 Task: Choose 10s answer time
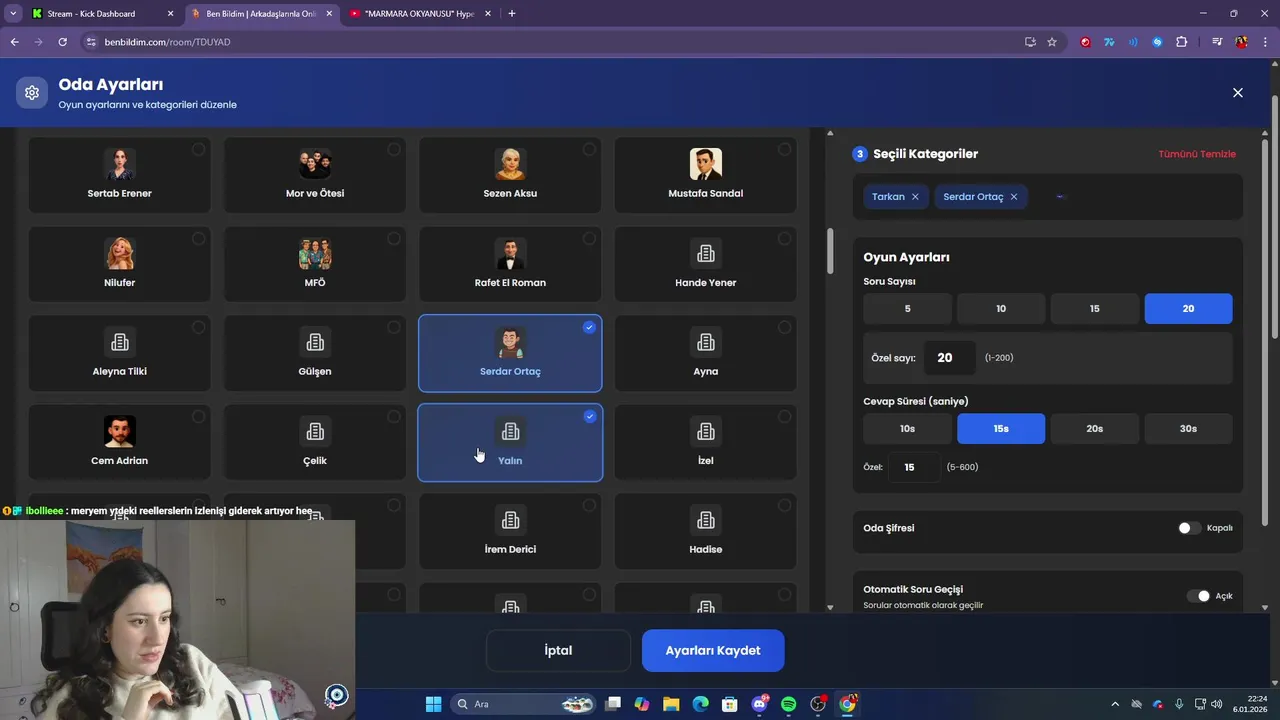(x=907, y=429)
